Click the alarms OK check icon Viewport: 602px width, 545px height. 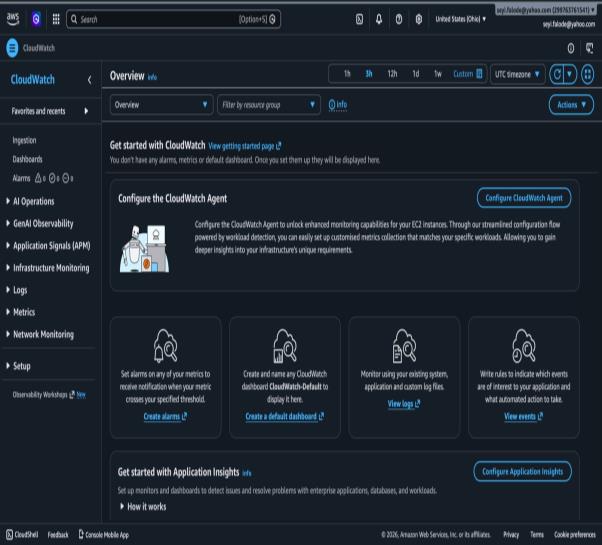pyautogui.click(x=52, y=178)
